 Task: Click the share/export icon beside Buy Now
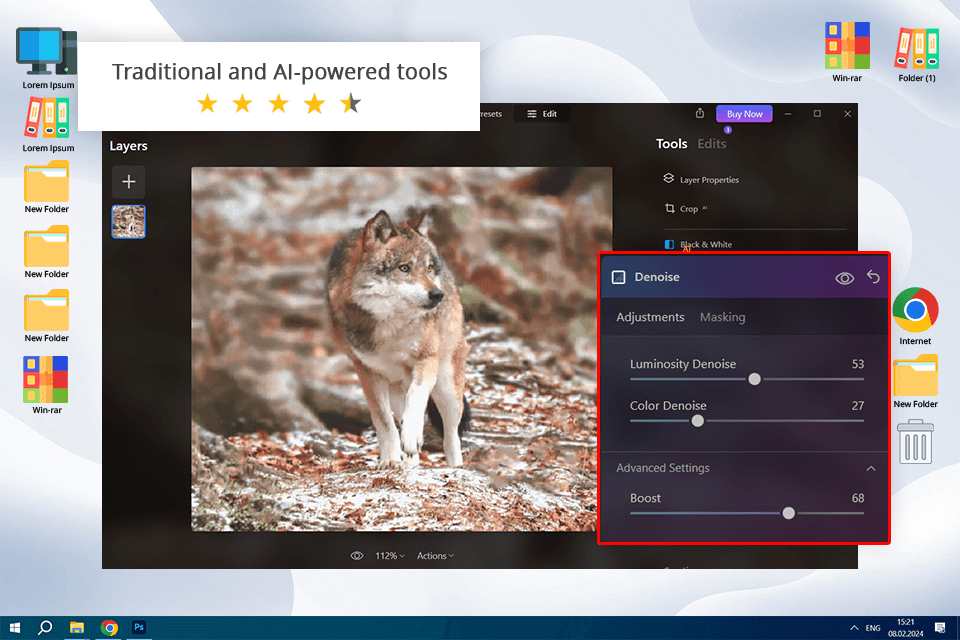pos(700,114)
